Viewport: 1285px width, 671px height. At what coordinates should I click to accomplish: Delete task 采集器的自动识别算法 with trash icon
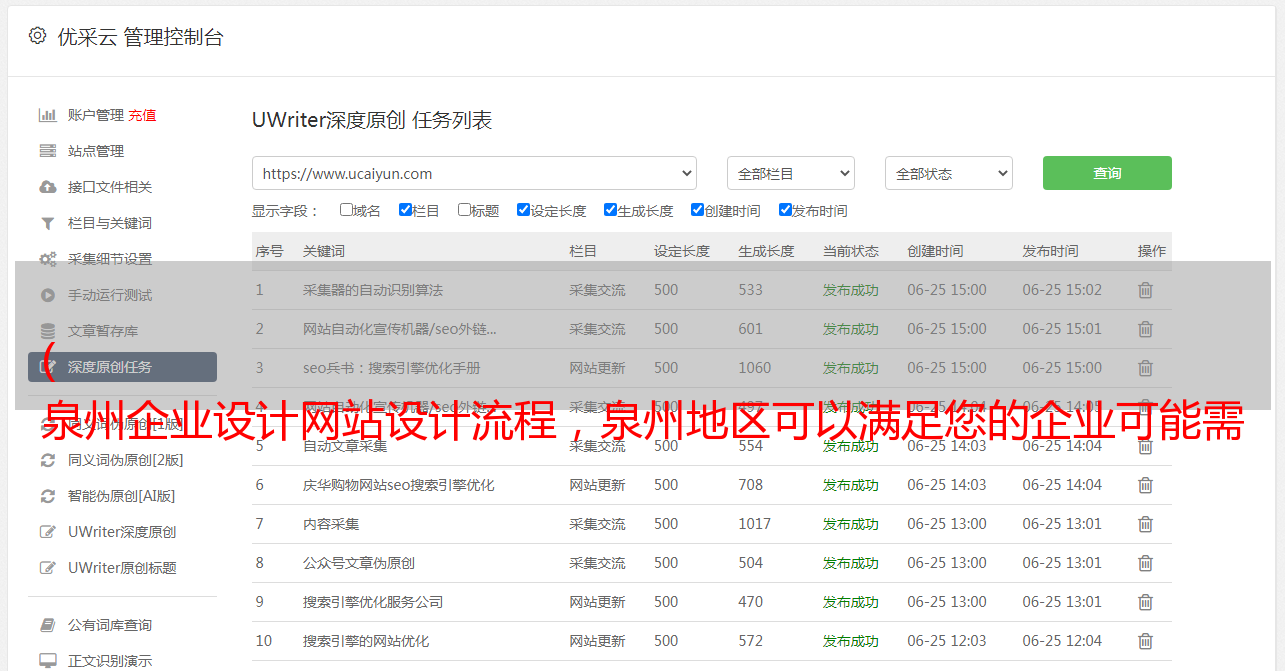tap(1145, 290)
